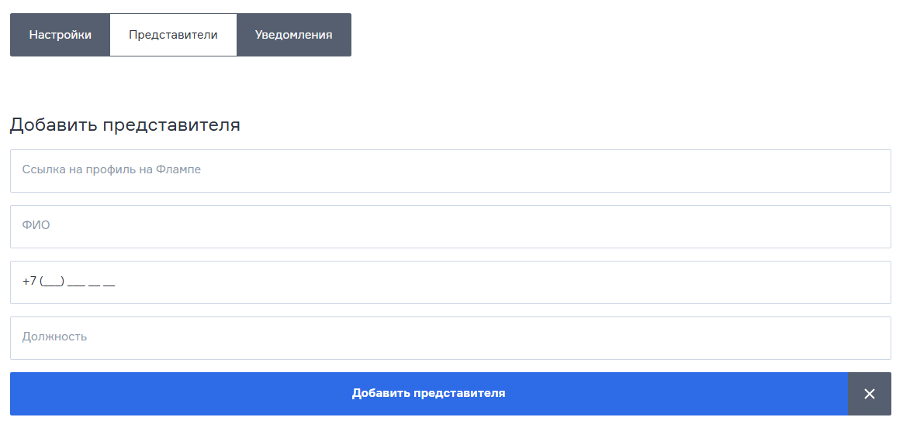
Task: Go to the Уведомления tab
Action: click(294, 35)
